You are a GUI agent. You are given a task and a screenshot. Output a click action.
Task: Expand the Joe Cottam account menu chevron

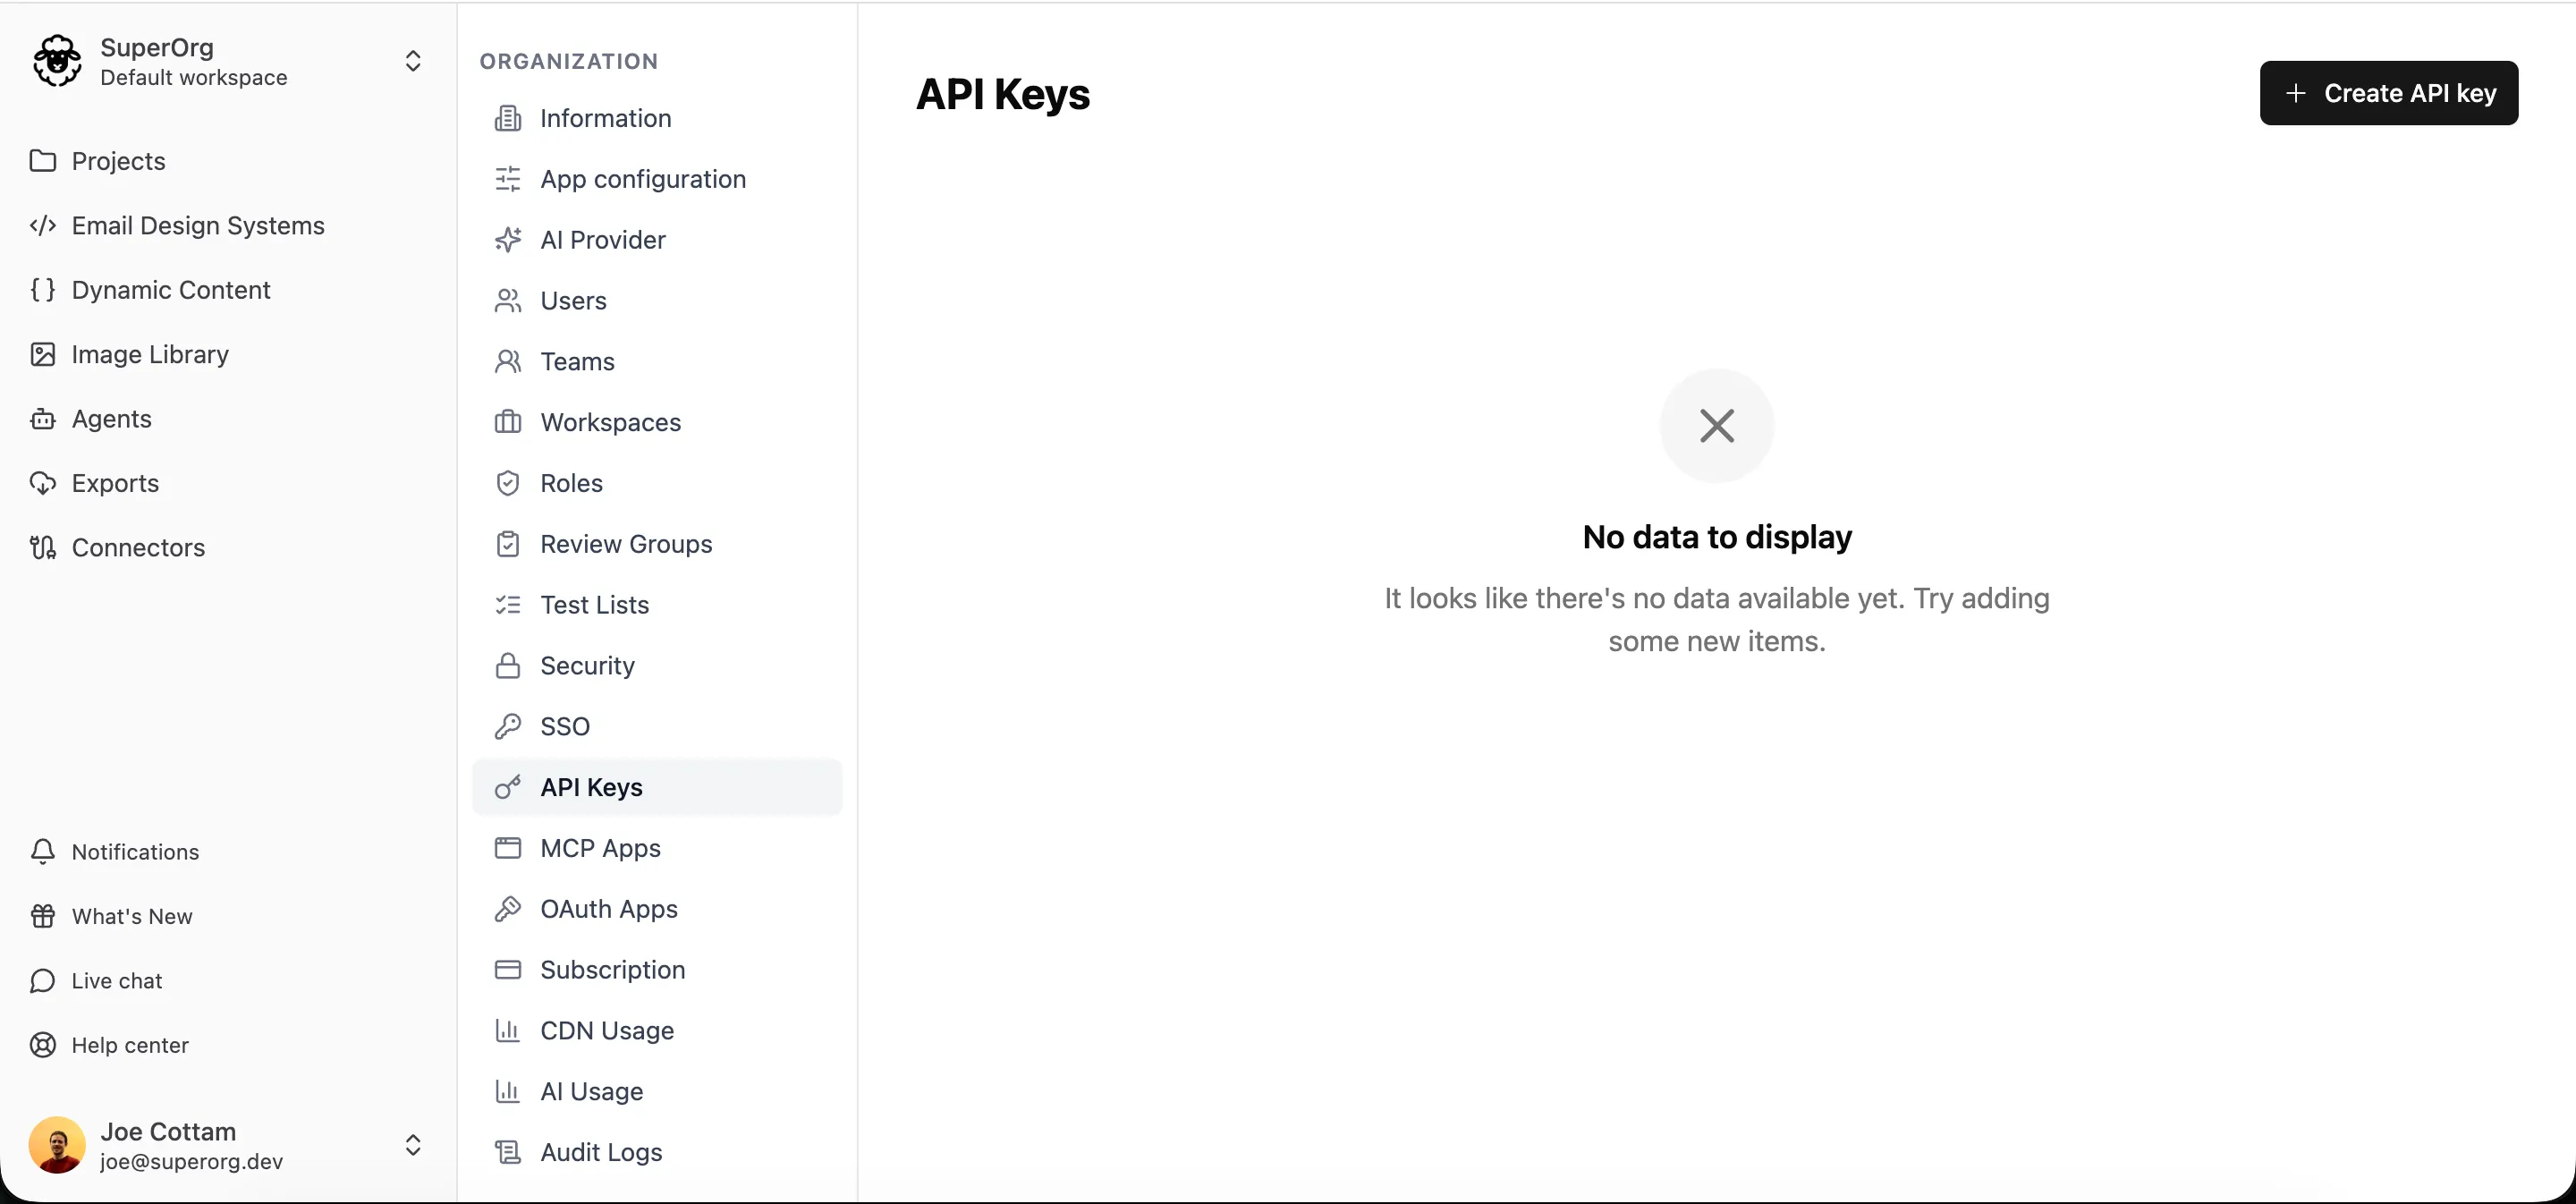pyautogui.click(x=413, y=1145)
